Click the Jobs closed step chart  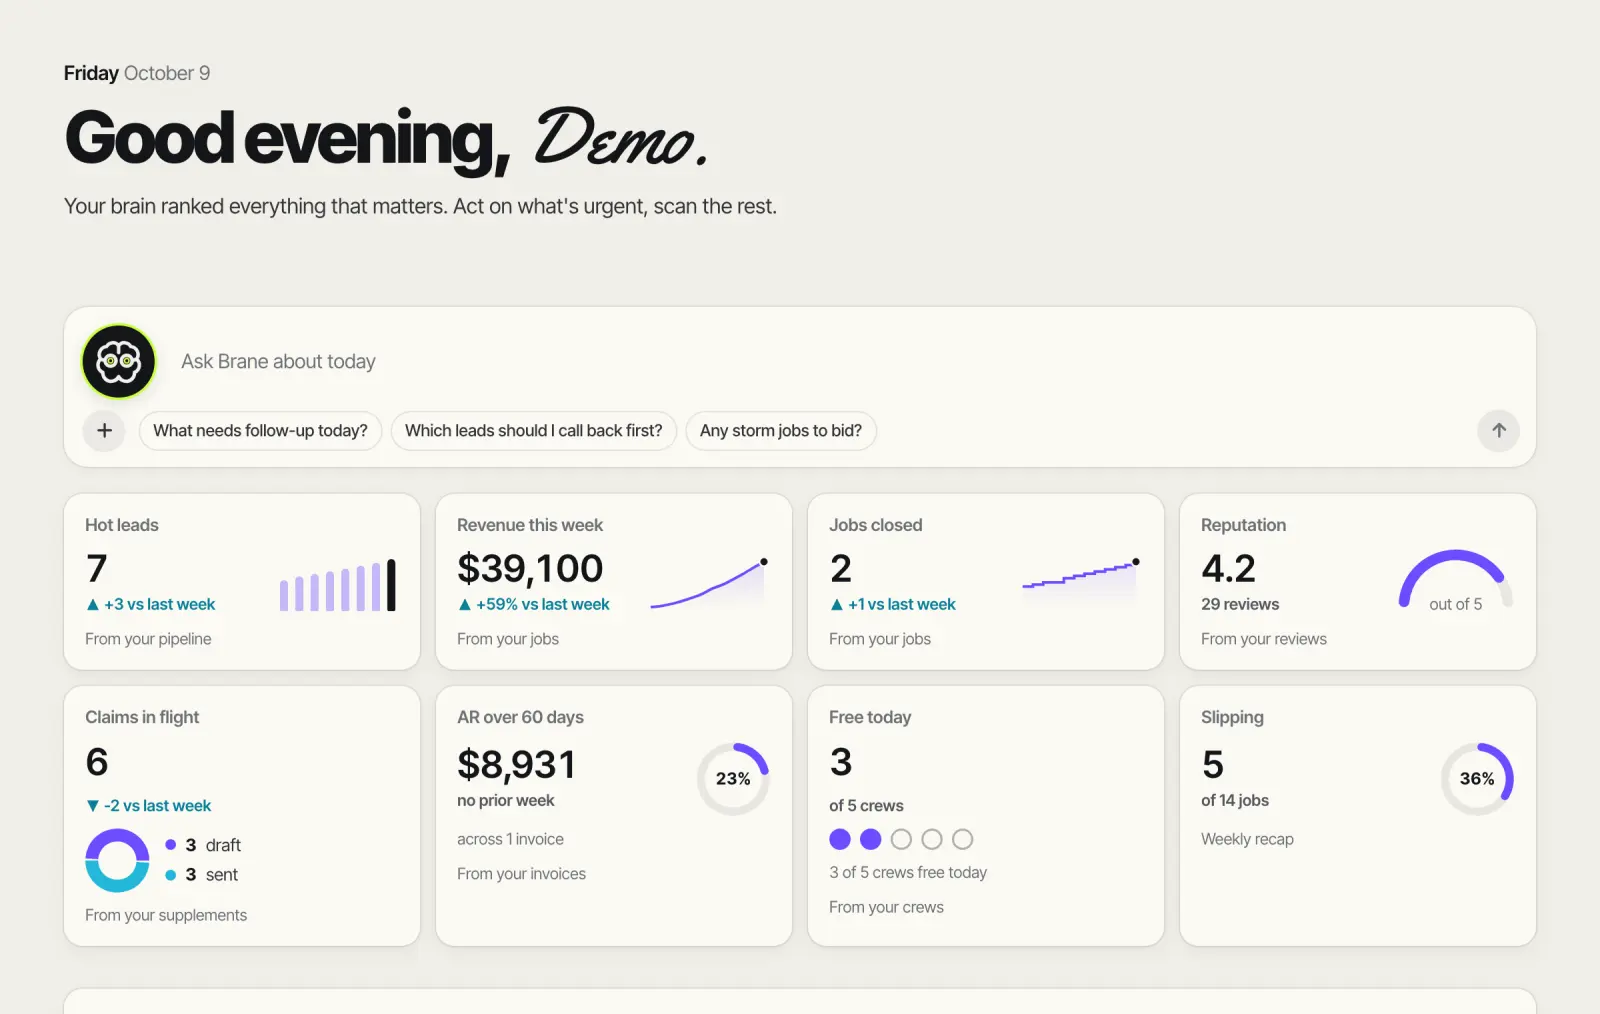tap(1081, 578)
